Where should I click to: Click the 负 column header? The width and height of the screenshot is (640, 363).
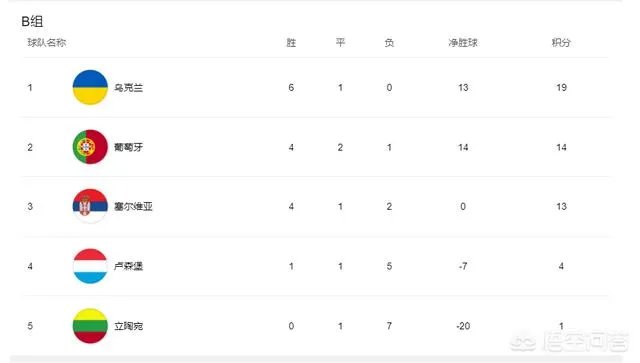pyautogui.click(x=389, y=42)
